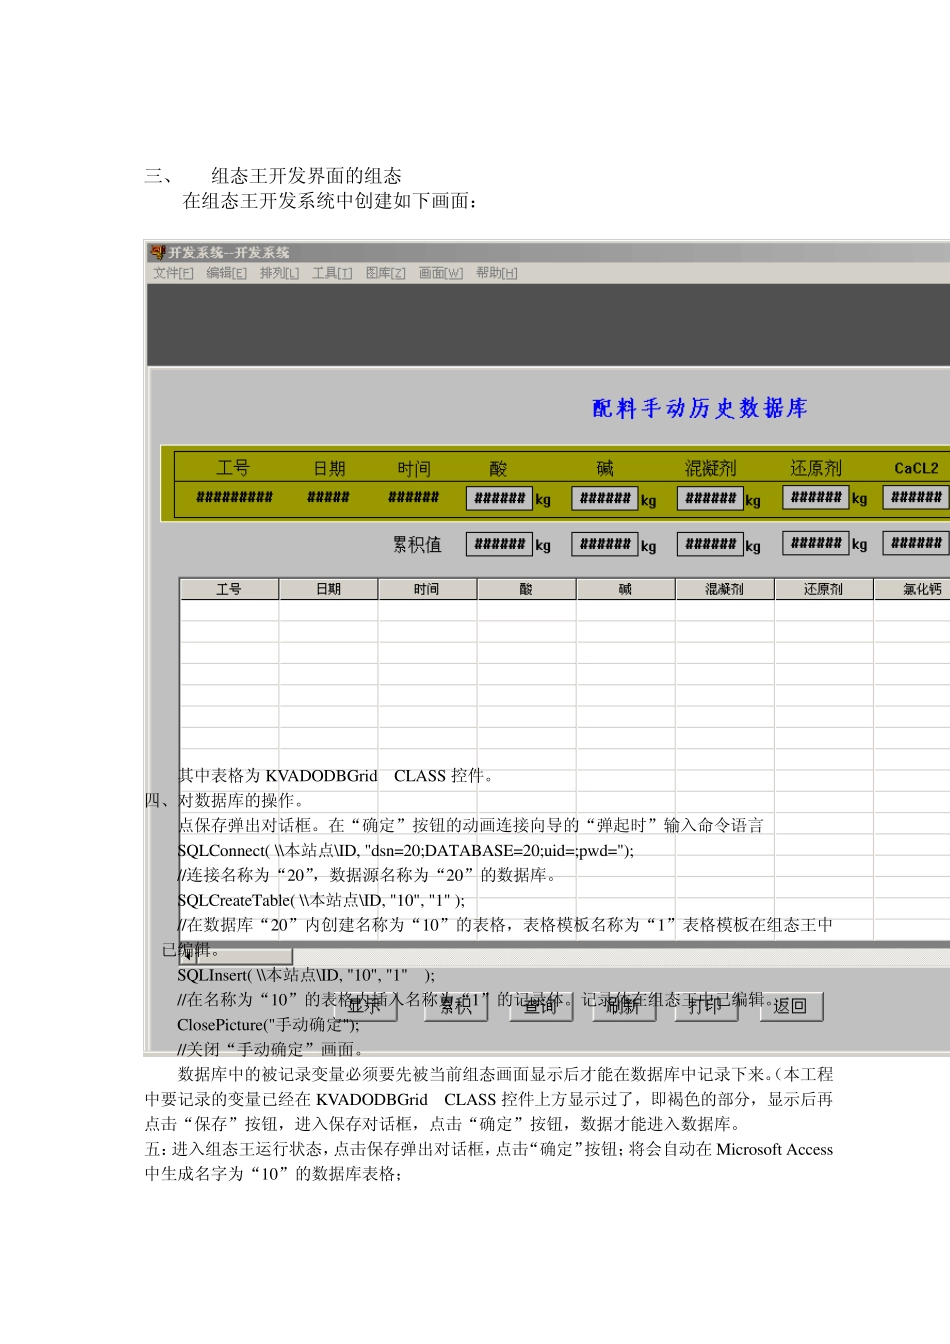Click the 碱 label in yellow panel

tap(605, 468)
